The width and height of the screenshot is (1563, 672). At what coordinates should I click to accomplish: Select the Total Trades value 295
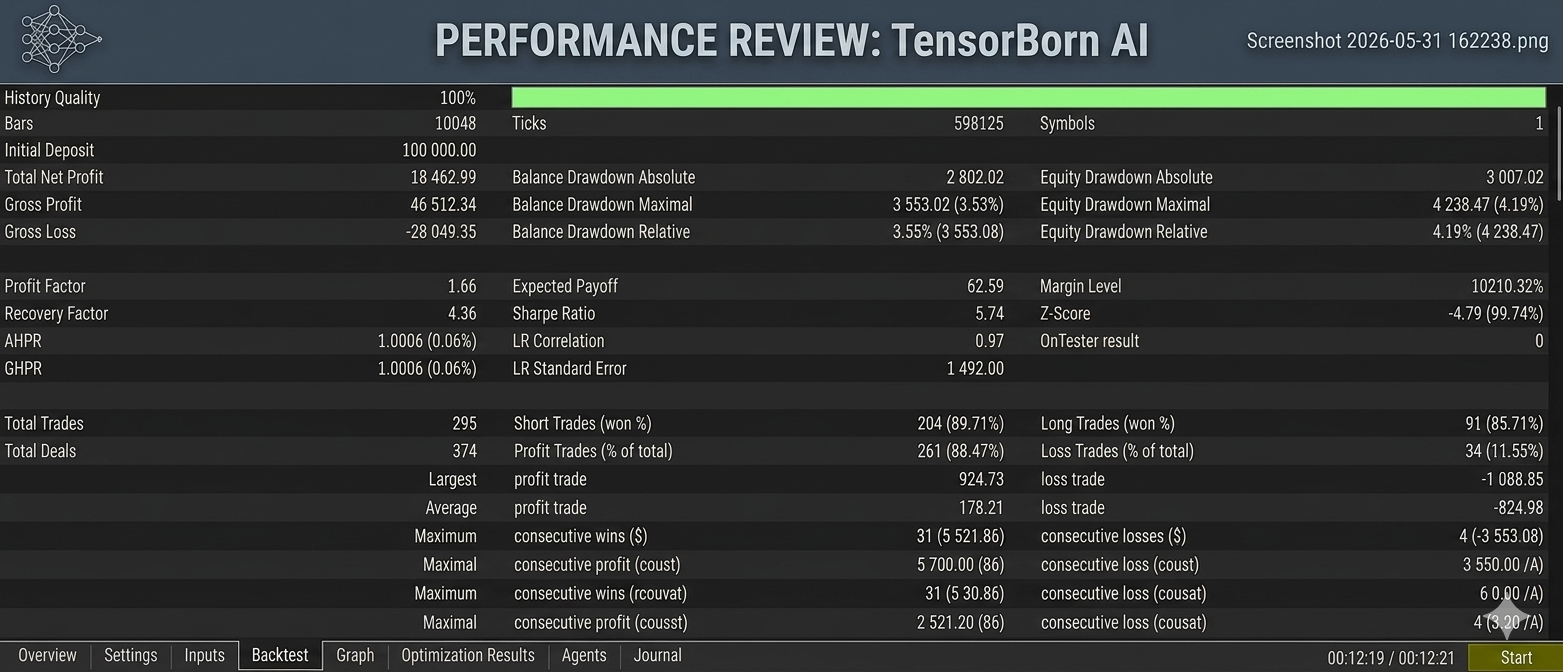(464, 423)
